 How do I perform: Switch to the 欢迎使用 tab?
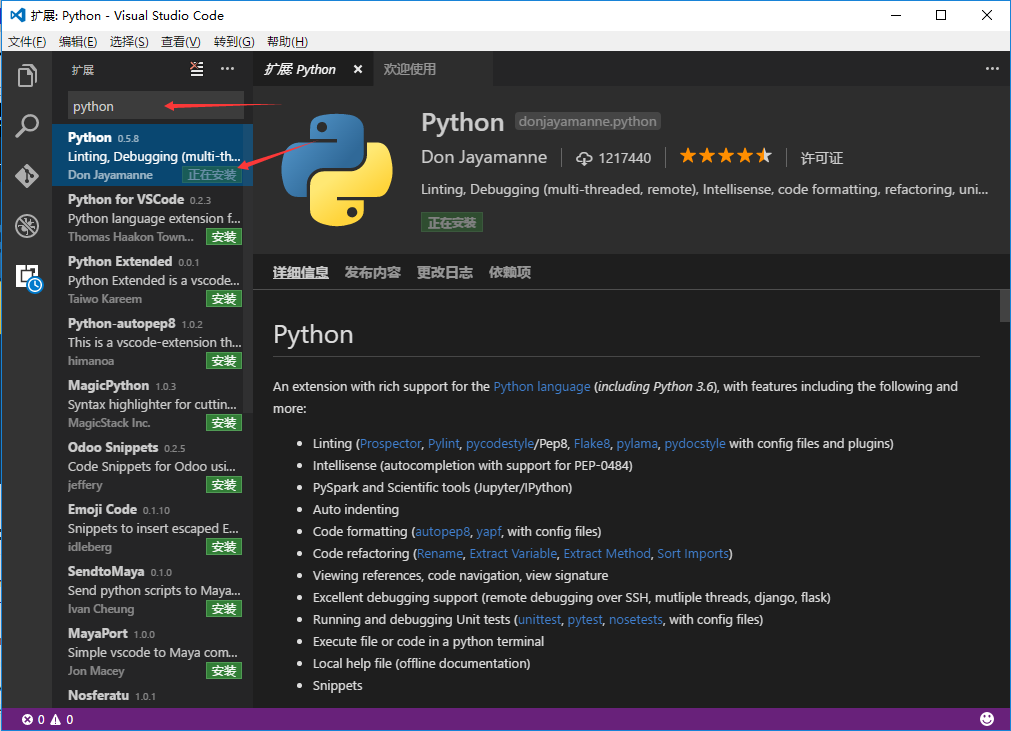coord(410,69)
